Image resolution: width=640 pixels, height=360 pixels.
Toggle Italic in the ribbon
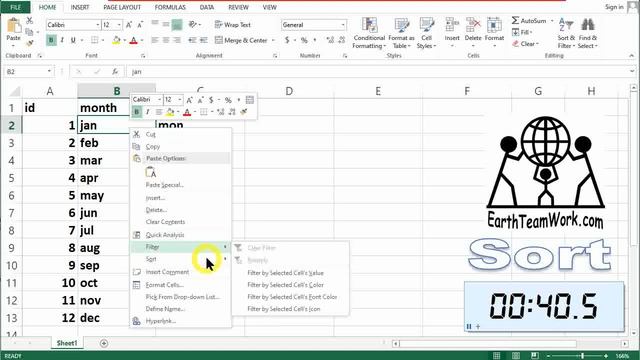(62, 40)
